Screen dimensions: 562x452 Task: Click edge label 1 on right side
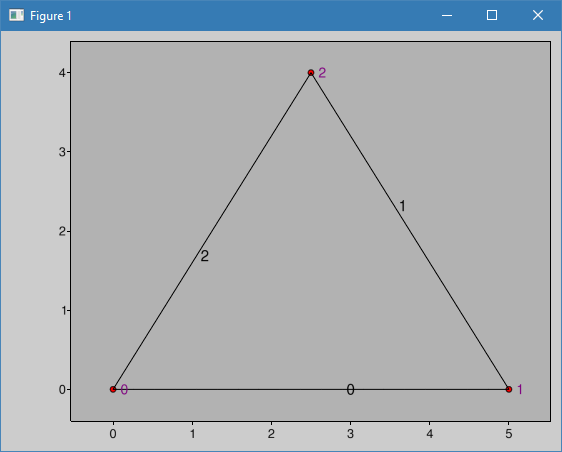pyautogui.click(x=403, y=206)
